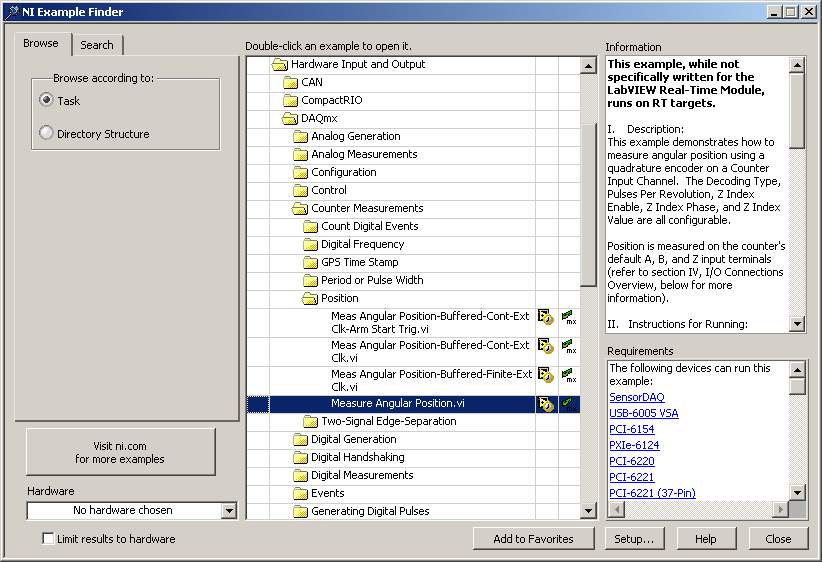Click Information panel scrollbar down arrow

pos(797,323)
